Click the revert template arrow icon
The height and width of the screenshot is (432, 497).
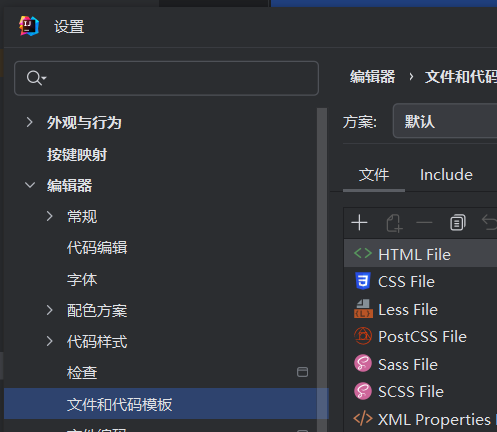490,223
